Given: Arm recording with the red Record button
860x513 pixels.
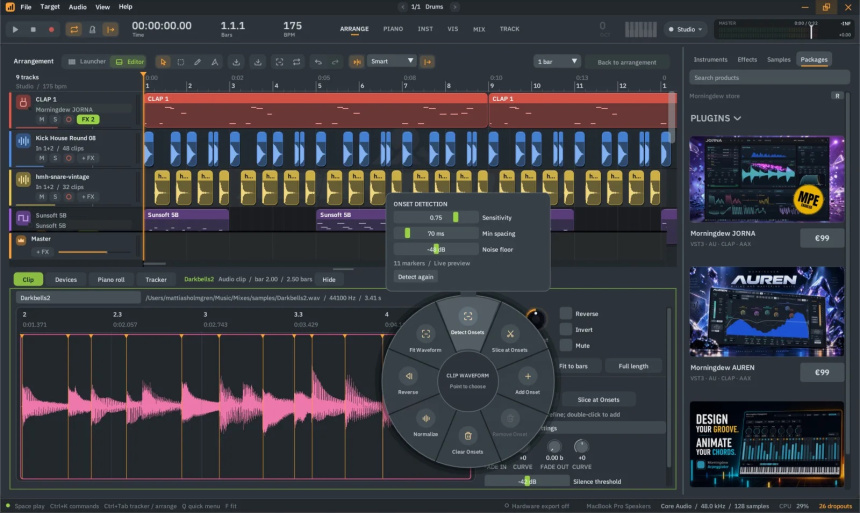Looking at the screenshot, I should 52,30.
